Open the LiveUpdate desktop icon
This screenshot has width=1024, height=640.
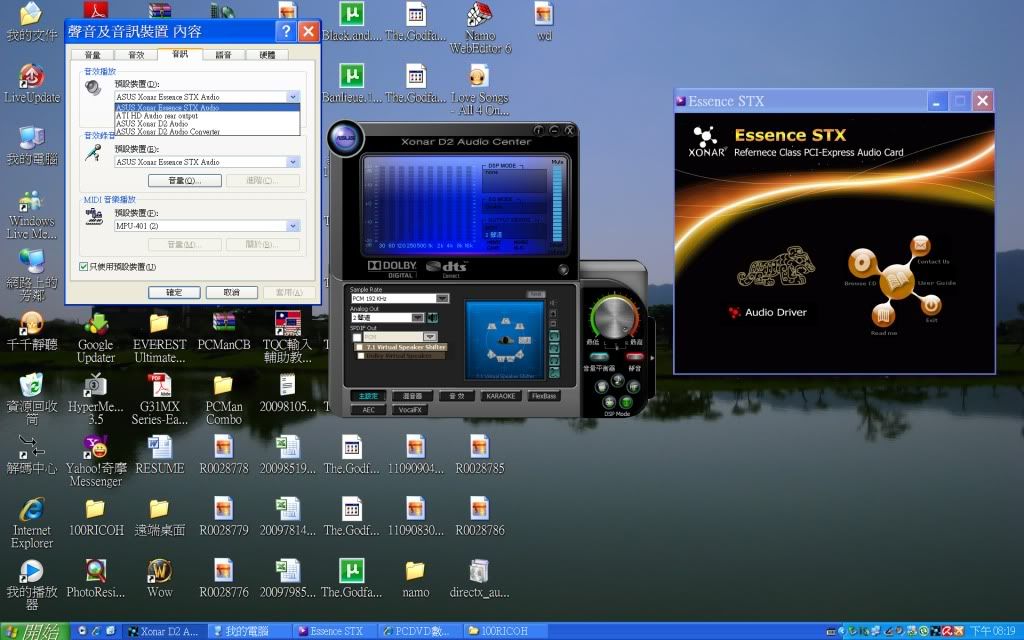click(31, 84)
